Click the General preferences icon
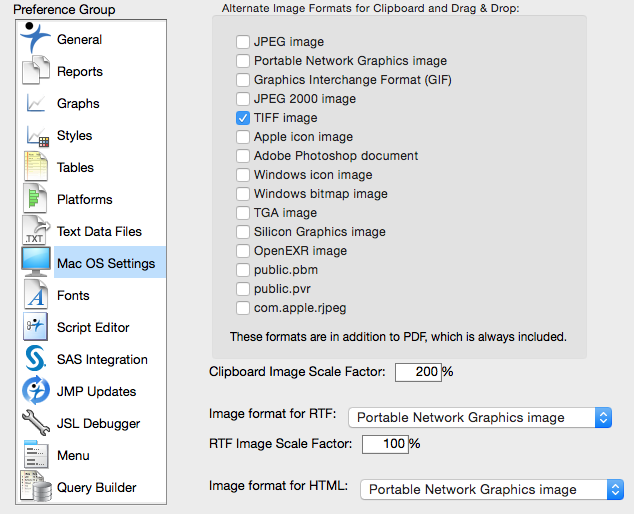 36,39
